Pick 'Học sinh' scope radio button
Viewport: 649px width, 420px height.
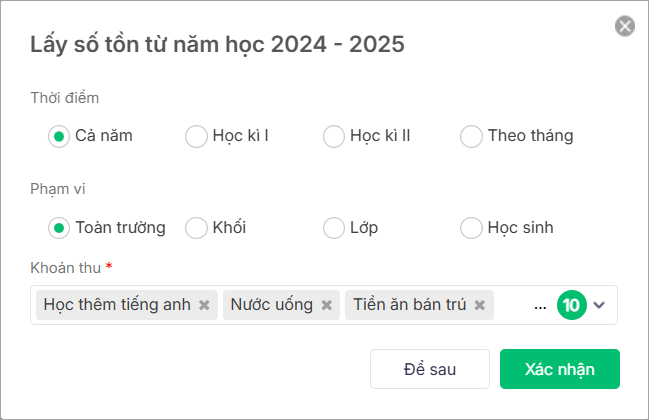pyautogui.click(x=471, y=228)
